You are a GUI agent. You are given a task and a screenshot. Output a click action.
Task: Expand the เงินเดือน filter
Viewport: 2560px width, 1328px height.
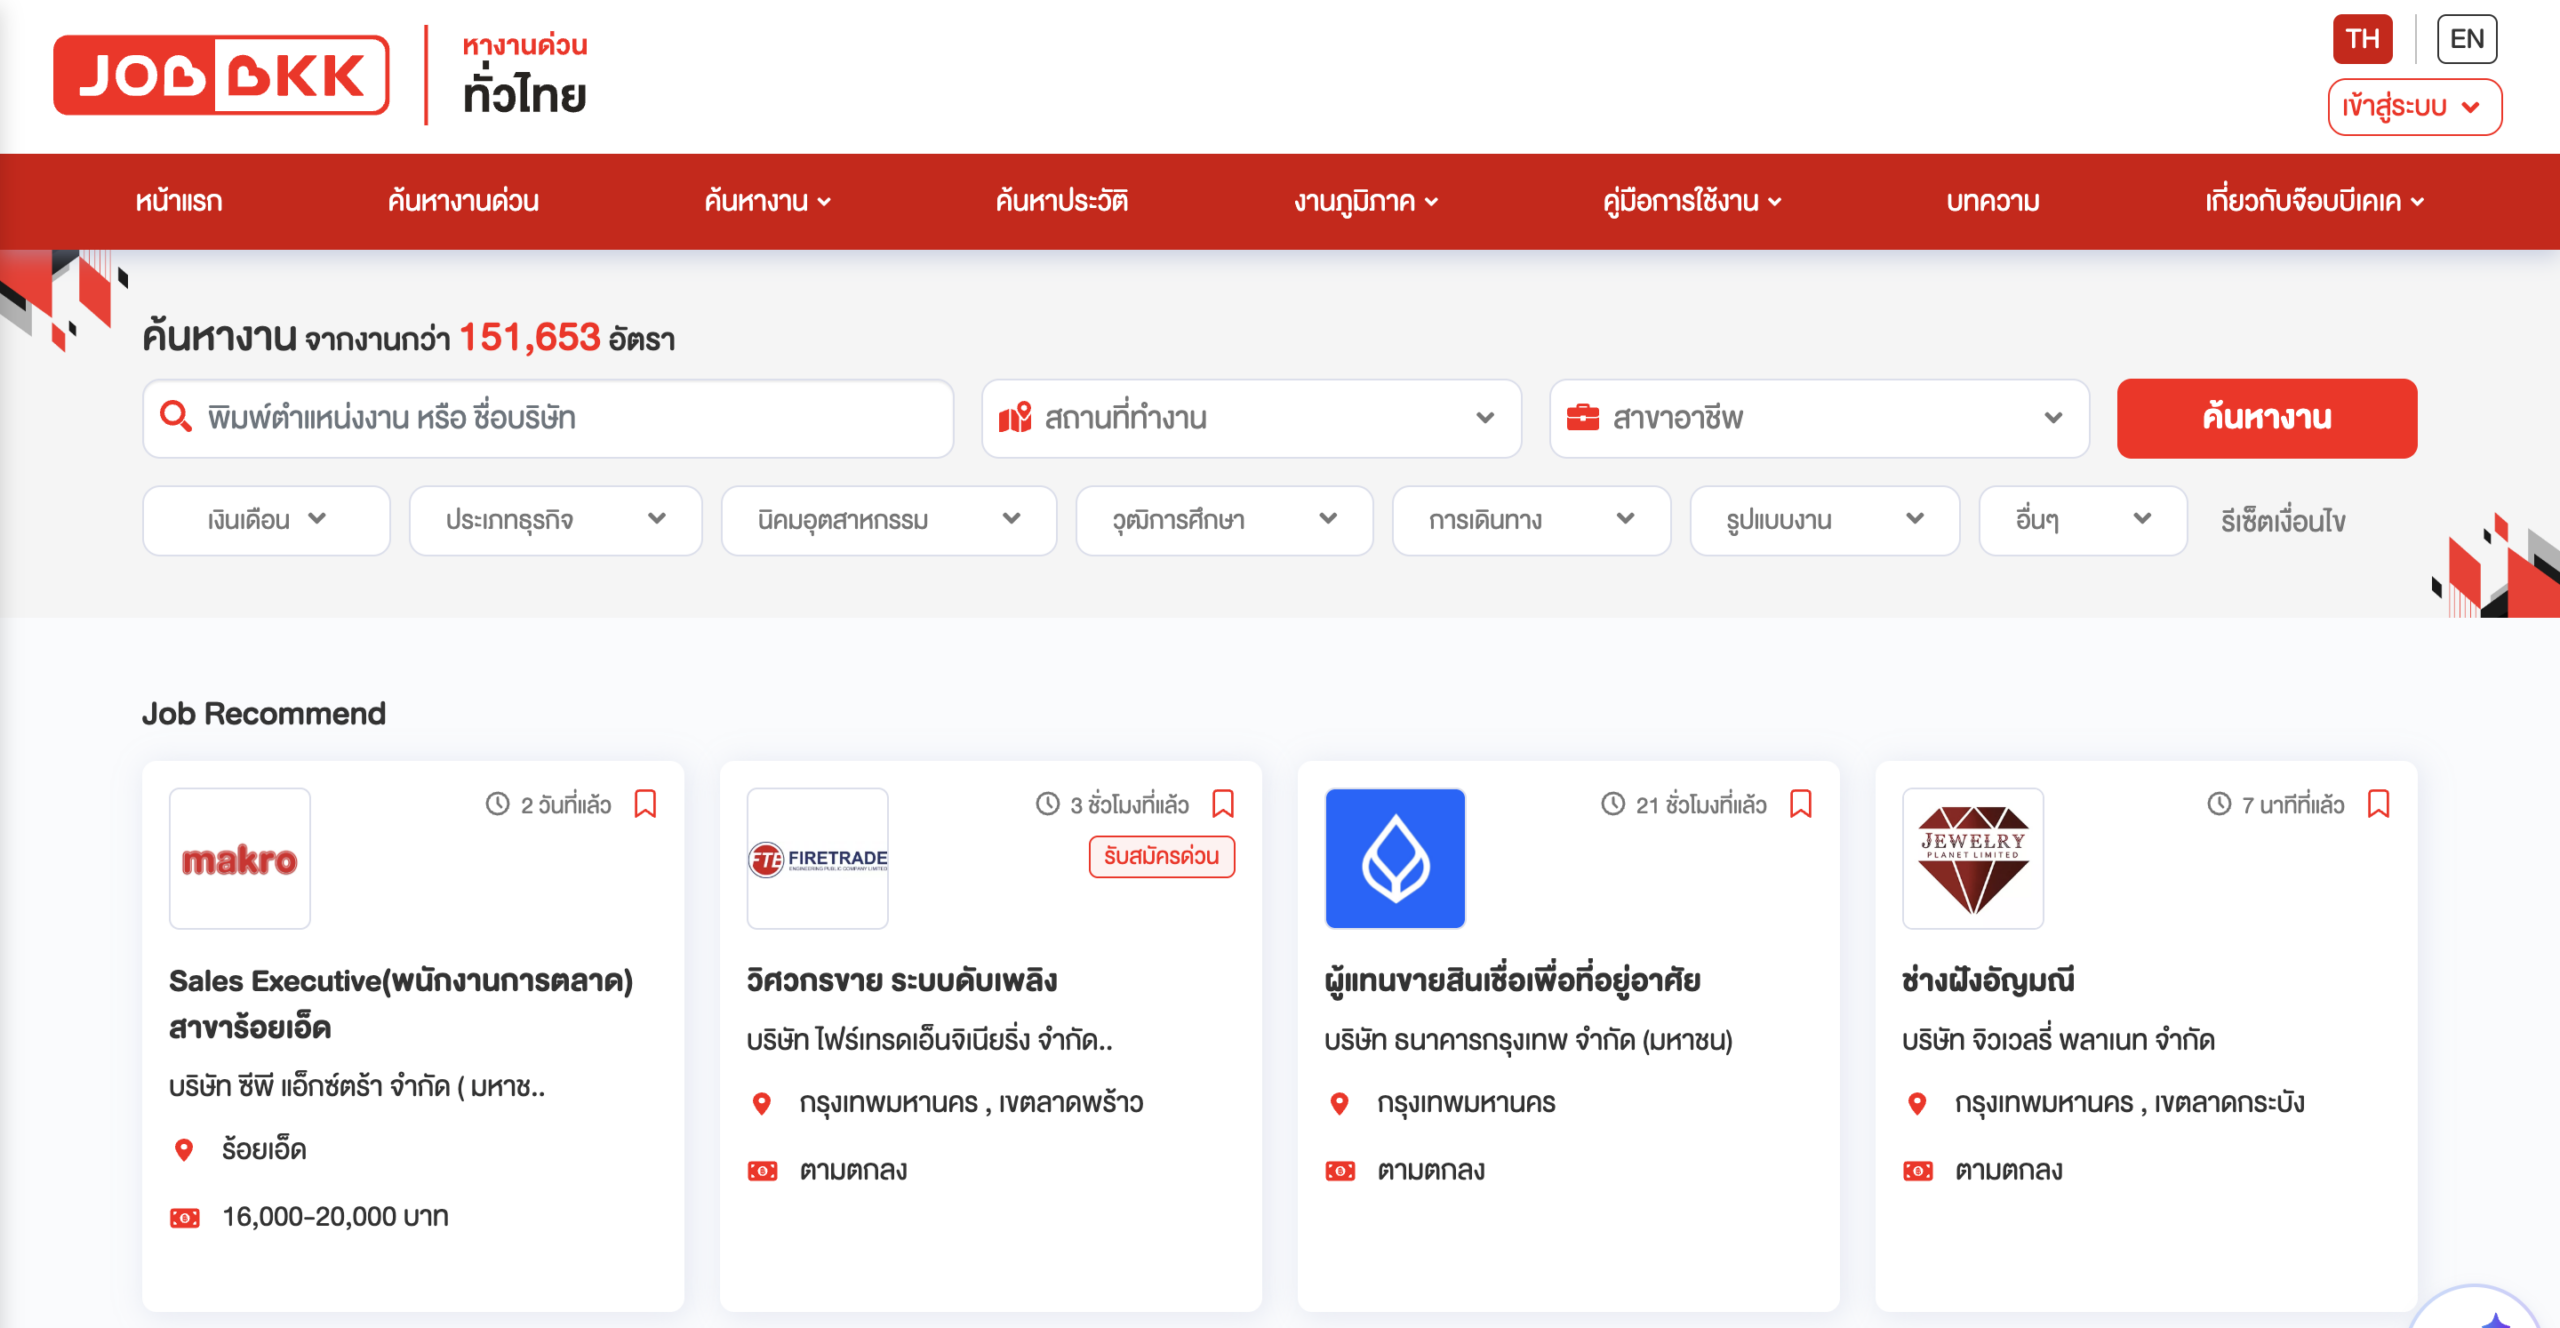coord(266,520)
